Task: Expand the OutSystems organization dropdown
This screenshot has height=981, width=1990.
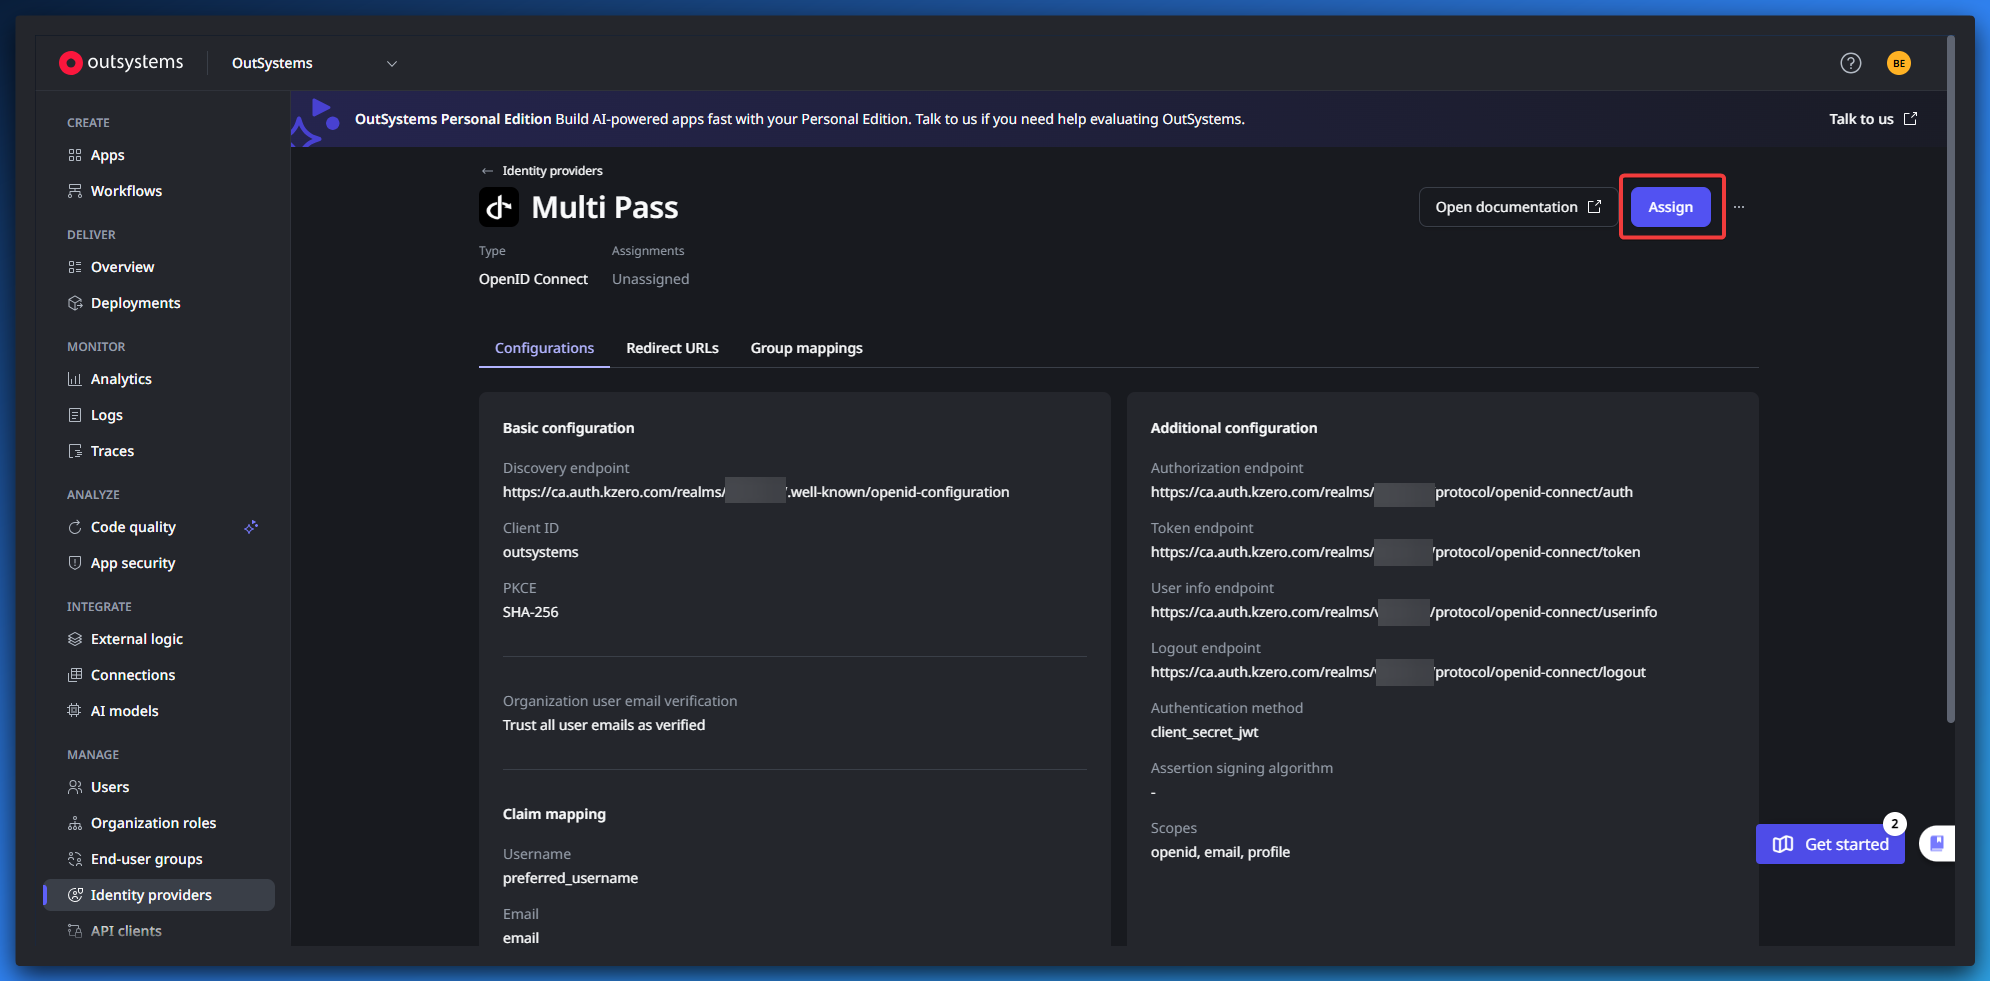Action: click(392, 63)
